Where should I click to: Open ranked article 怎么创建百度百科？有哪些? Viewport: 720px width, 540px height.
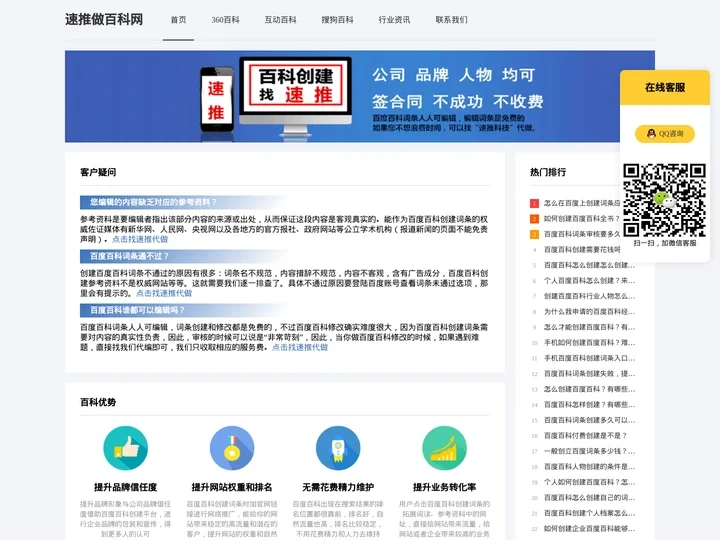tap(590, 389)
